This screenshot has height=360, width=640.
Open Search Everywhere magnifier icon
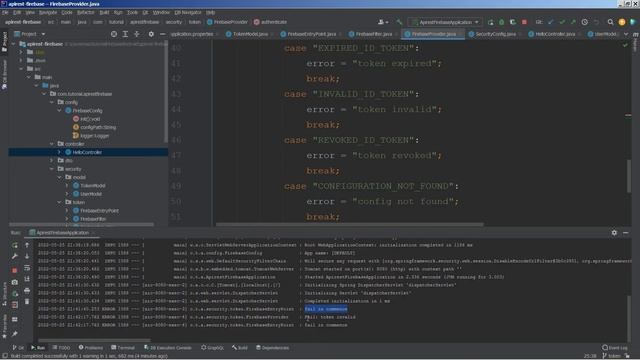(610, 22)
